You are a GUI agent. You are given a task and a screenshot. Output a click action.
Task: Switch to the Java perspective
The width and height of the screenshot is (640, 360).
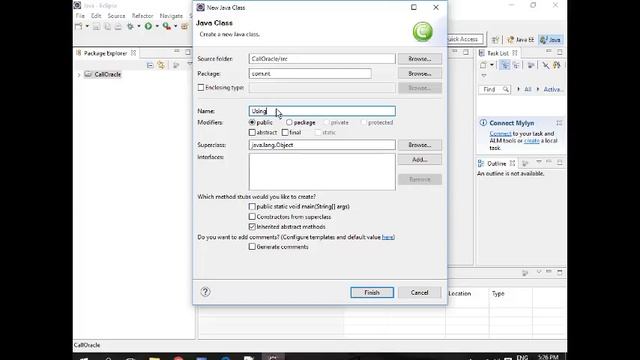[x=550, y=40]
